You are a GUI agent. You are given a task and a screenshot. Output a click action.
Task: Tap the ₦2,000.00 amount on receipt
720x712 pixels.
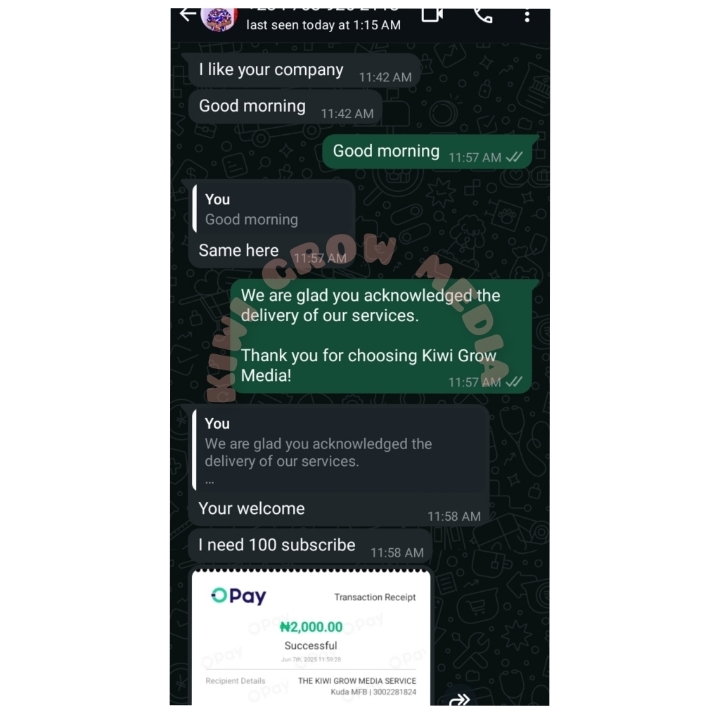pyautogui.click(x=311, y=627)
